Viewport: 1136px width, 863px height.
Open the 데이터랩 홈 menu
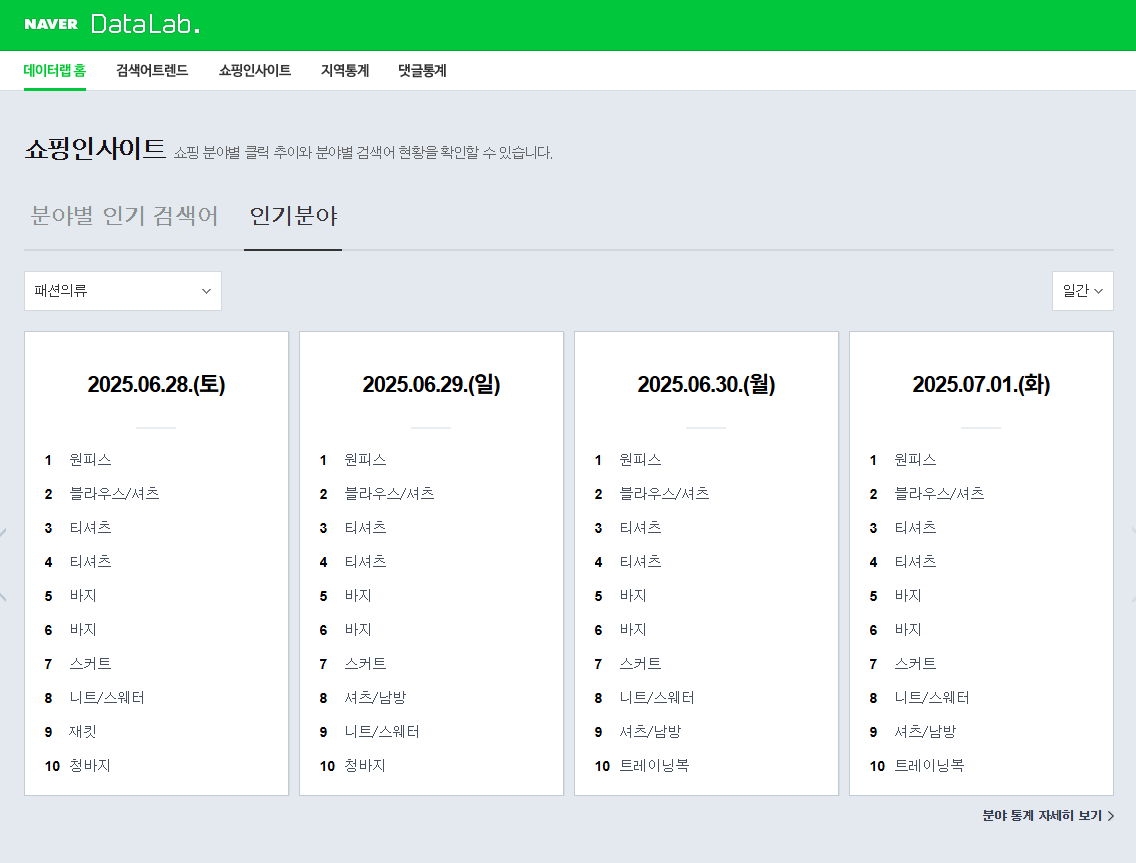click(x=55, y=70)
